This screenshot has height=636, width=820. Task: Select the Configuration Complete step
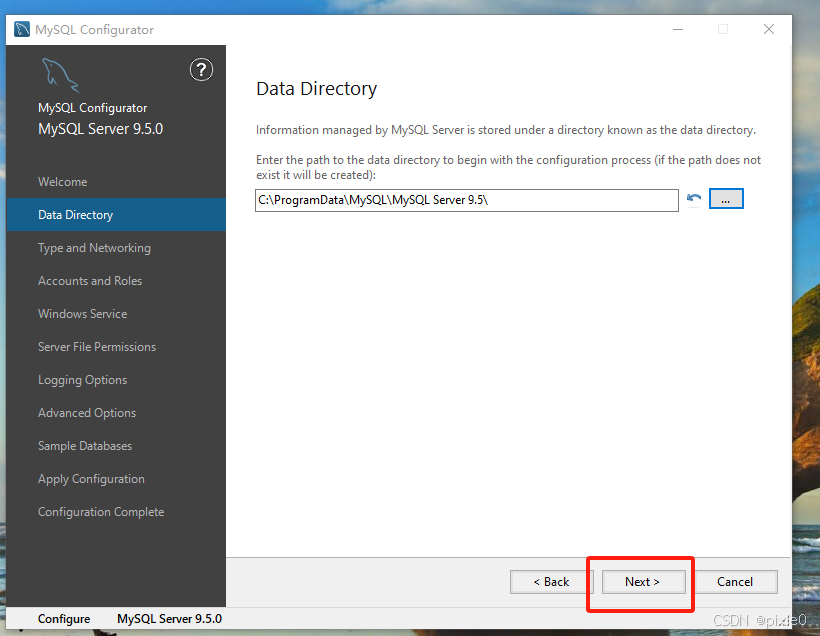click(116, 511)
